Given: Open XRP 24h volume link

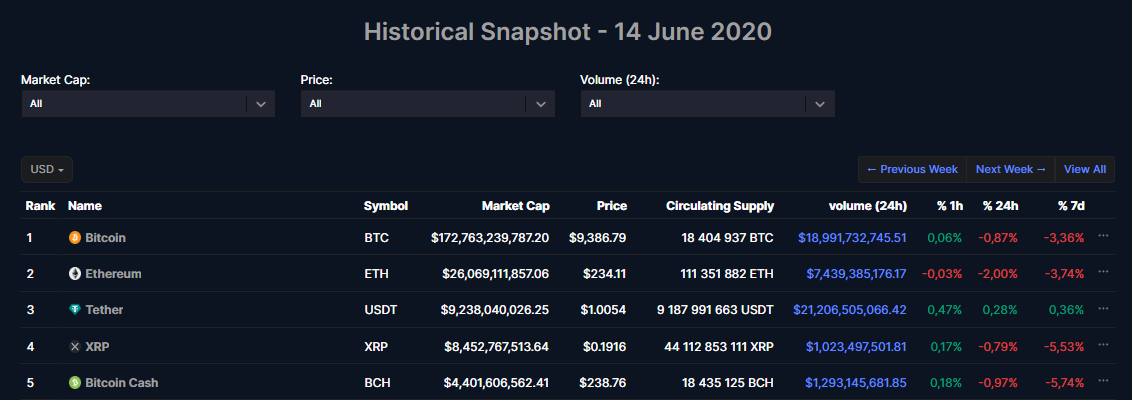Looking at the screenshot, I should point(856,347).
